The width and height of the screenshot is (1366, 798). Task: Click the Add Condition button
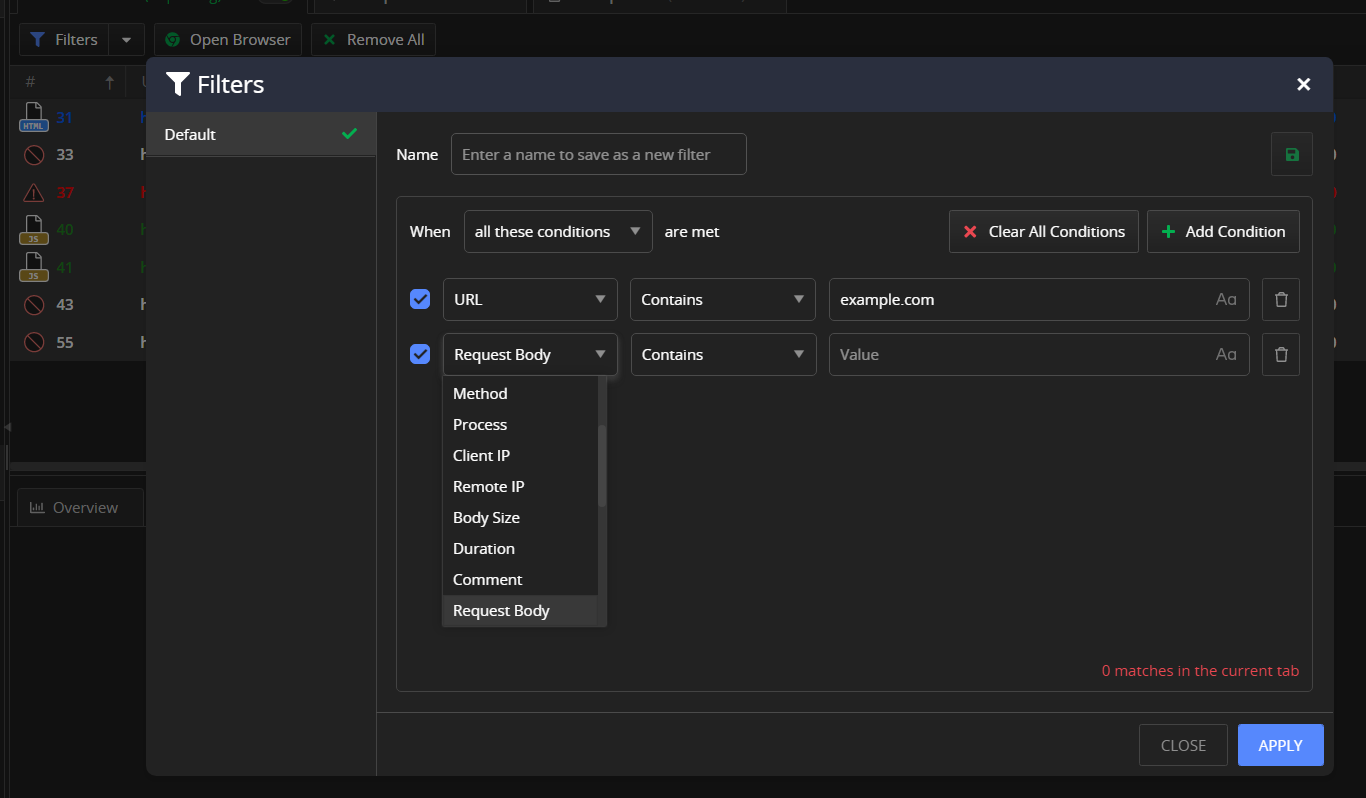coord(1222,231)
